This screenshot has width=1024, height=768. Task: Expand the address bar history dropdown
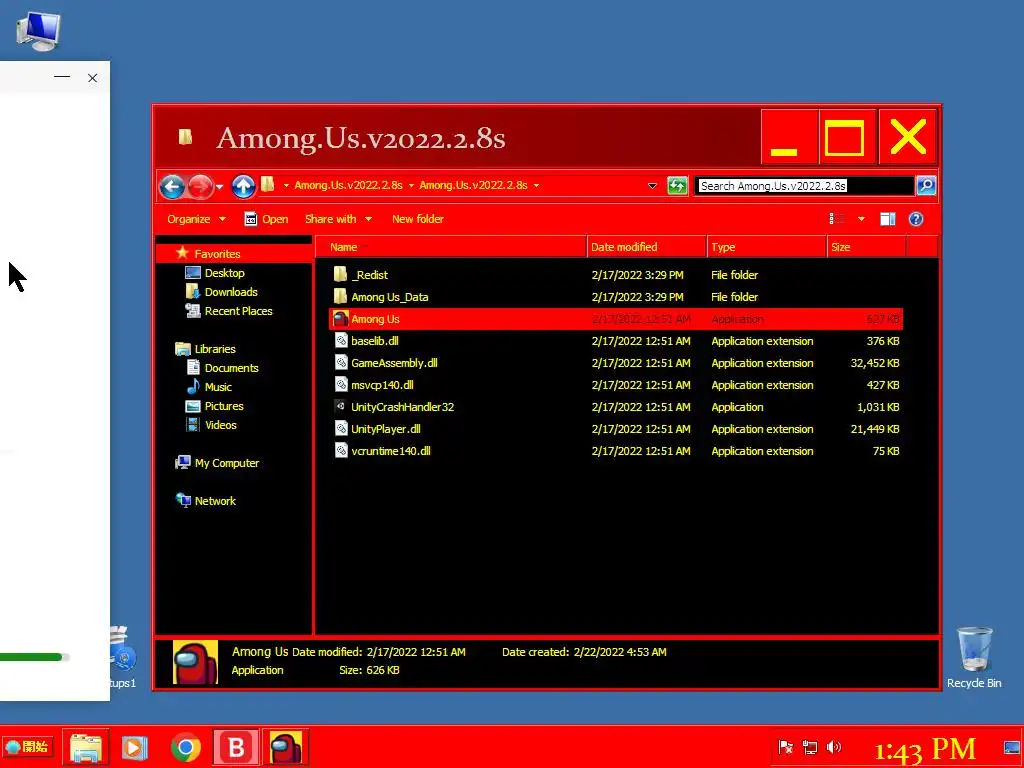[652, 185]
